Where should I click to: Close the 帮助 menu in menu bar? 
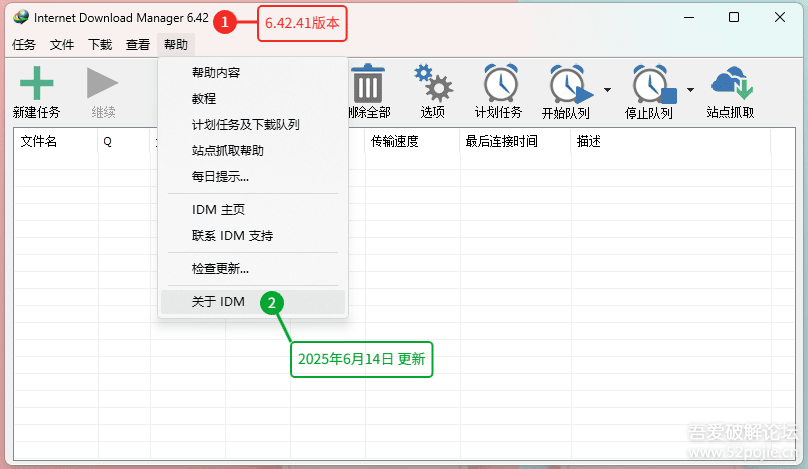(x=176, y=45)
